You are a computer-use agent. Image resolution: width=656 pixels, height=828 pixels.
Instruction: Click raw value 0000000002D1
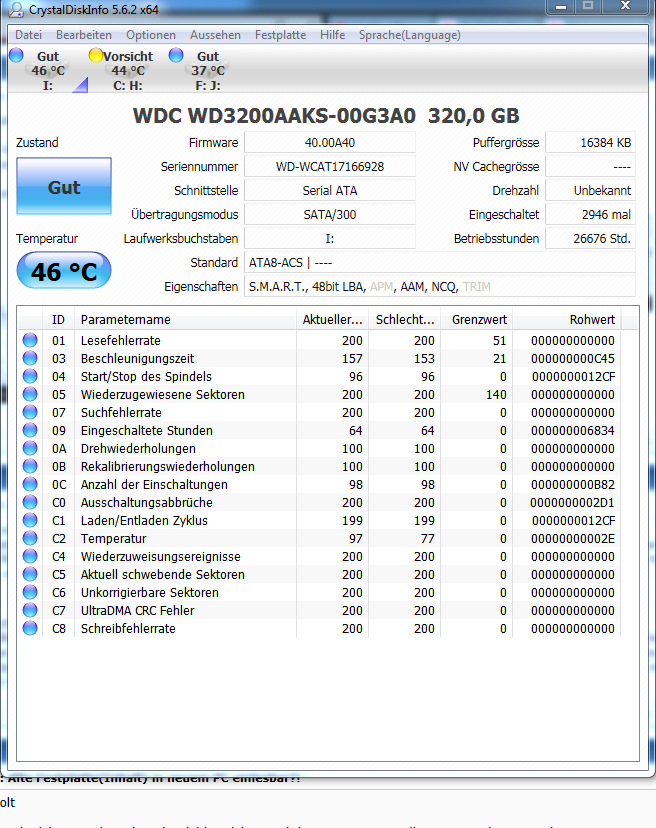click(573, 502)
